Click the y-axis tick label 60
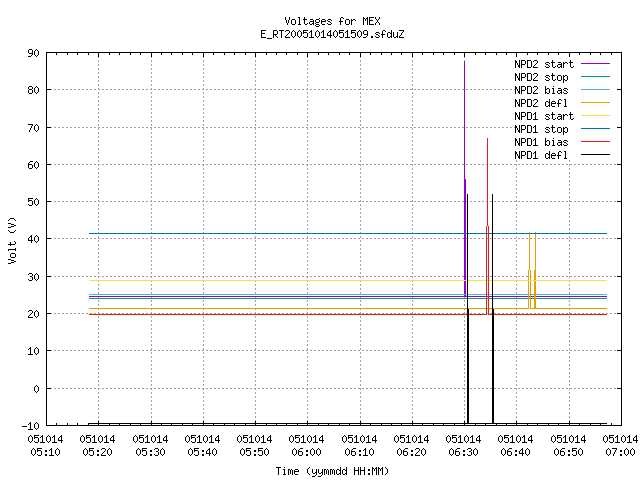The width and height of the screenshot is (640, 480). click(33, 165)
